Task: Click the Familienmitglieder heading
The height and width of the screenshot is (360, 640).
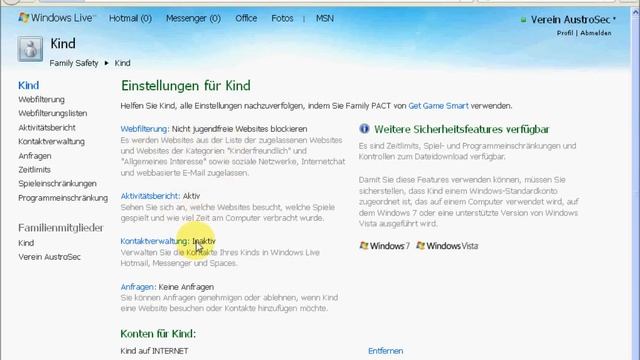Action: coord(61,228)
